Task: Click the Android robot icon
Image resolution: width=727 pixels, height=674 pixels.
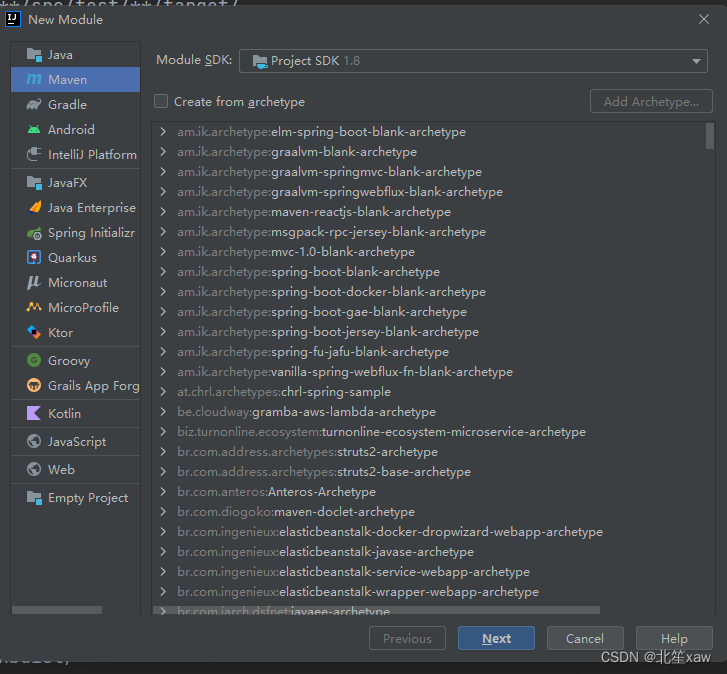Action: pyautogui.click(x=34, y=129)
